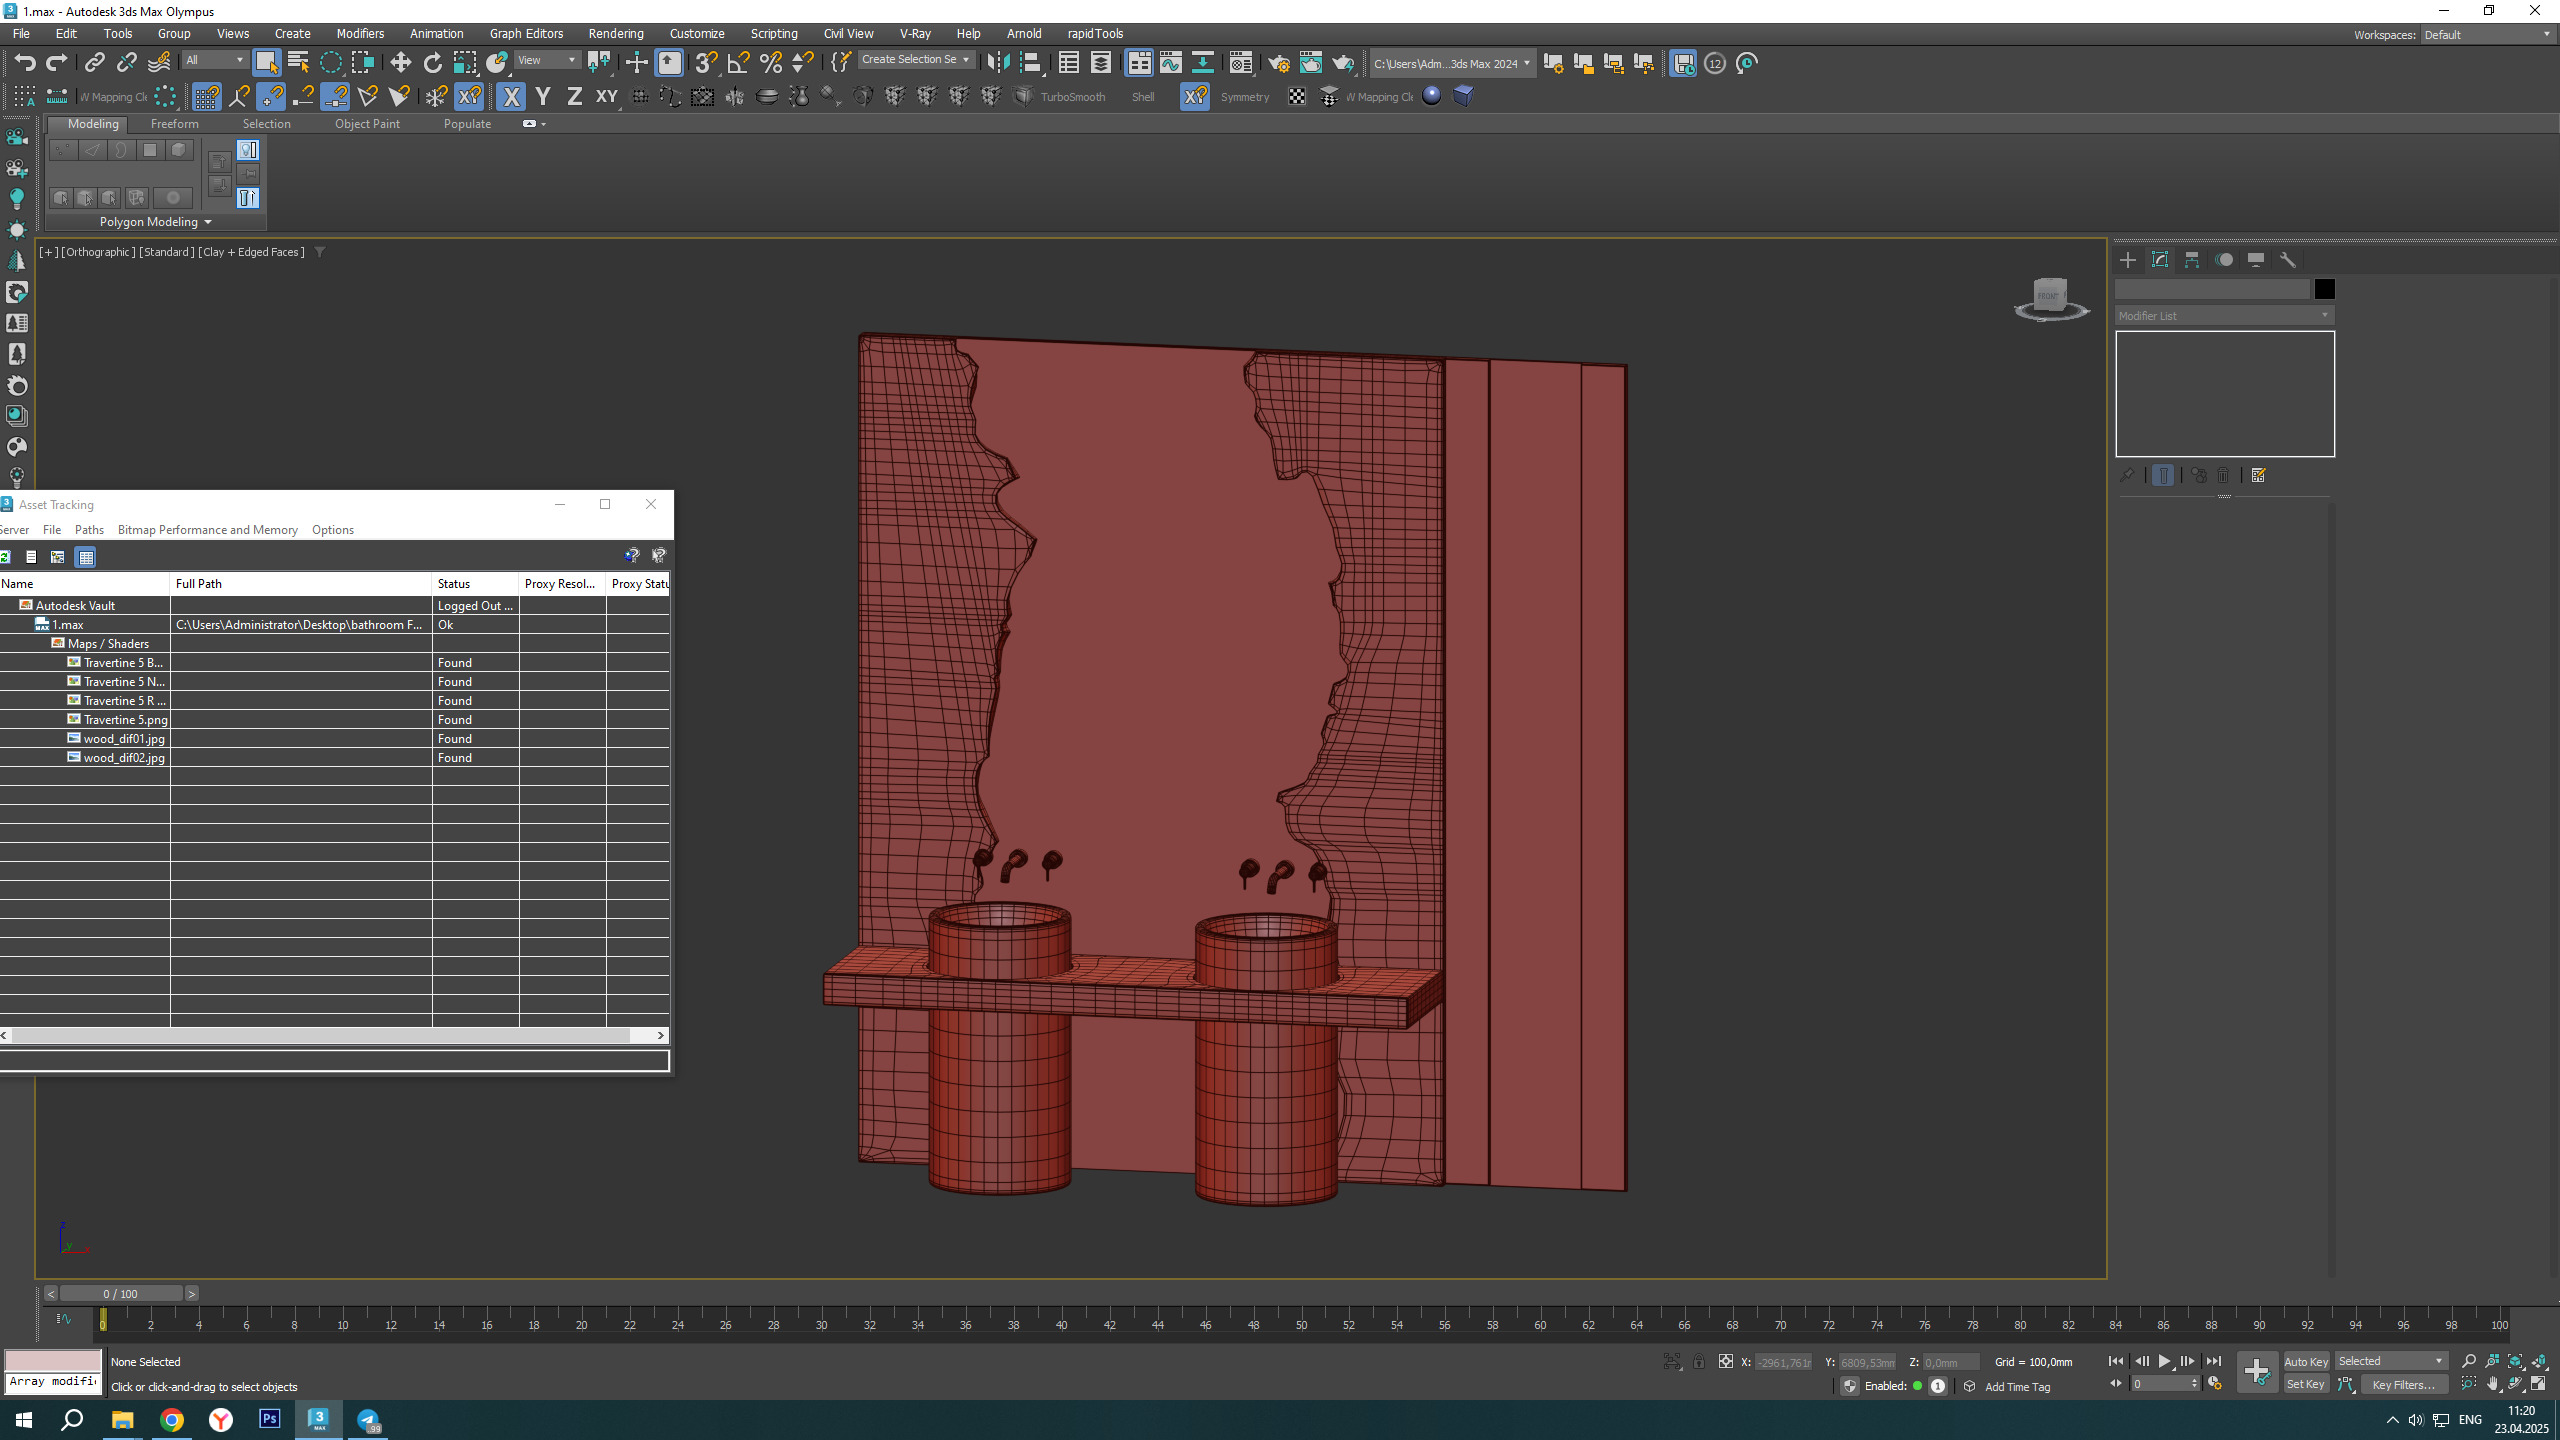Switch to the Object Paint ribbon tab
The height and width of the screenshot is (1440, 2560).
coord(367,124)
